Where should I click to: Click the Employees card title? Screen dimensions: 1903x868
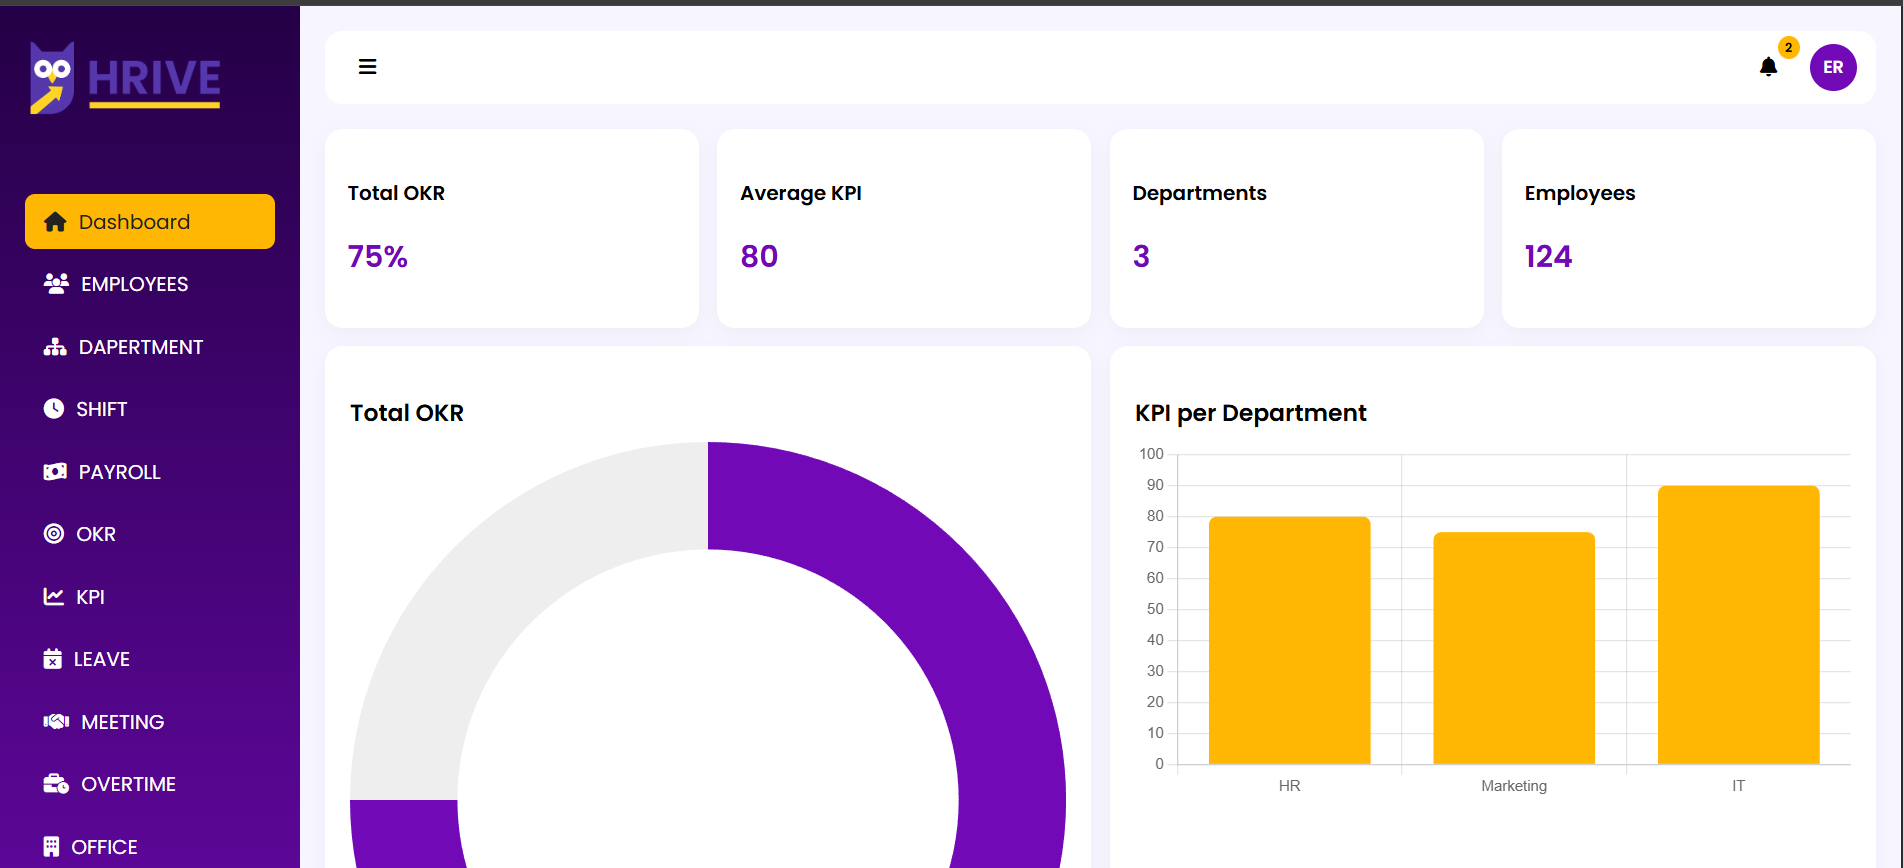point(1580,193)
